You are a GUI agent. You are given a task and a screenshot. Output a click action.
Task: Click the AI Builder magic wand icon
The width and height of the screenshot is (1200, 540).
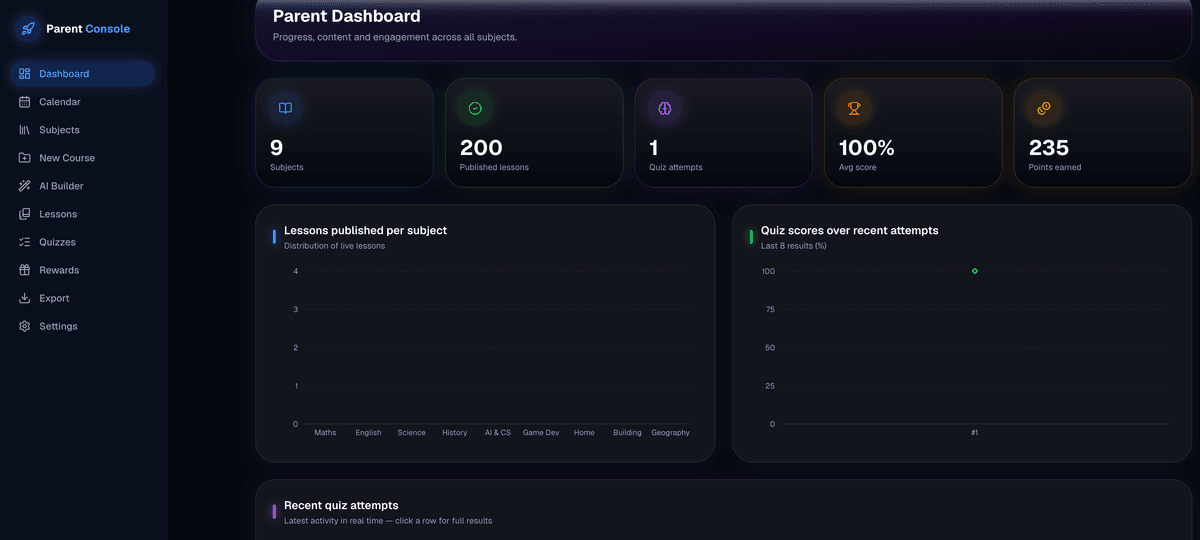pos(25,186)
